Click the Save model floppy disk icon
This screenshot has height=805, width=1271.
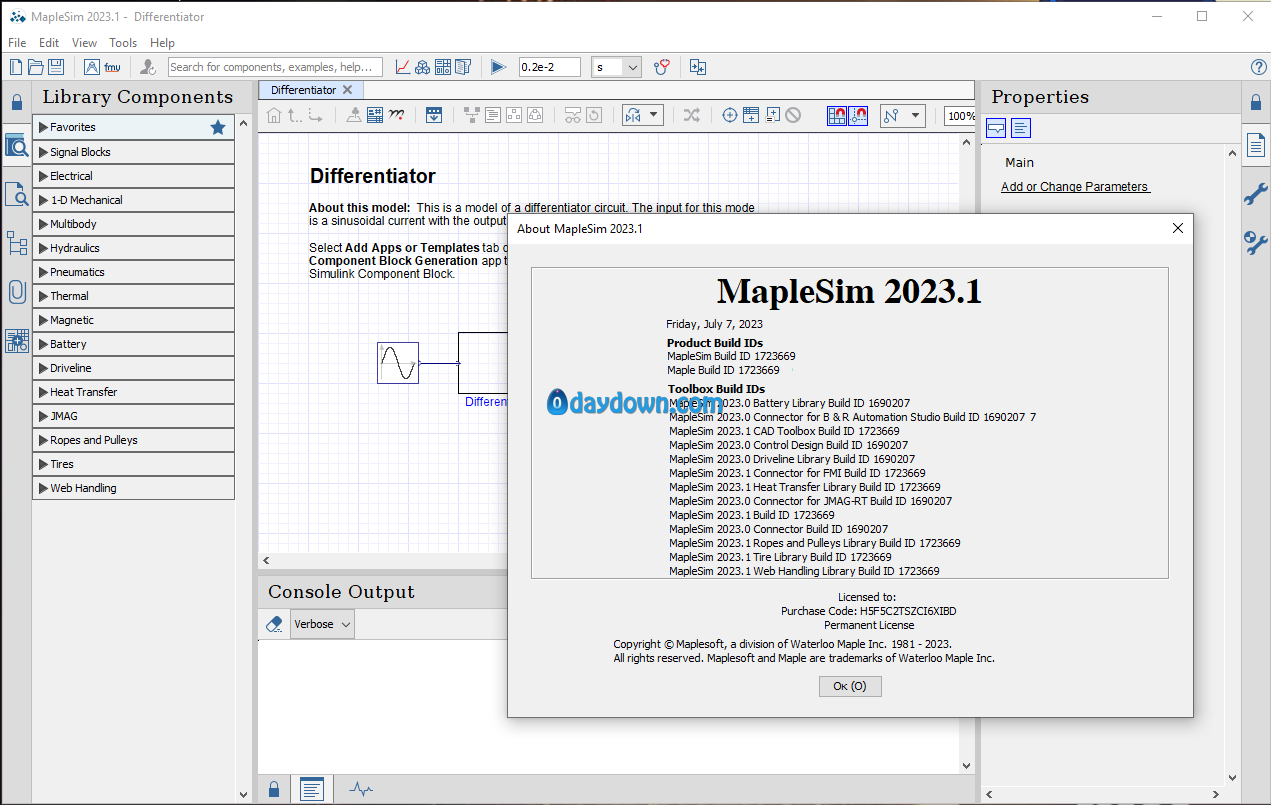click(56, 67)
